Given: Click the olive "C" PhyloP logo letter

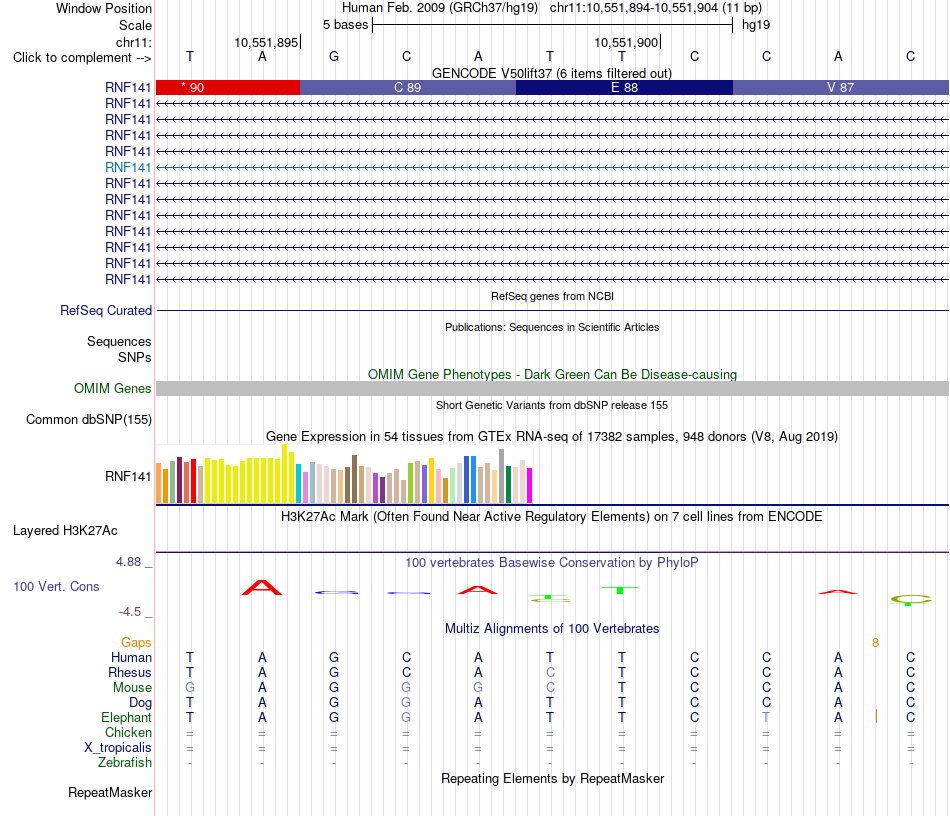Looking at the screenshot, I should (911, 600).
